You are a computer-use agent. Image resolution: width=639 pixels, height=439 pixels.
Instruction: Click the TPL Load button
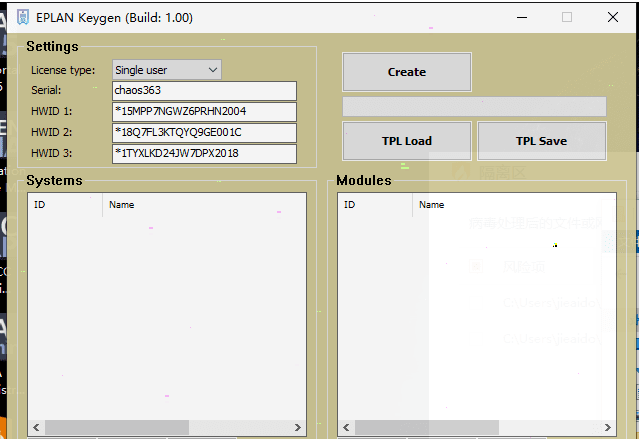coord(406,141)
